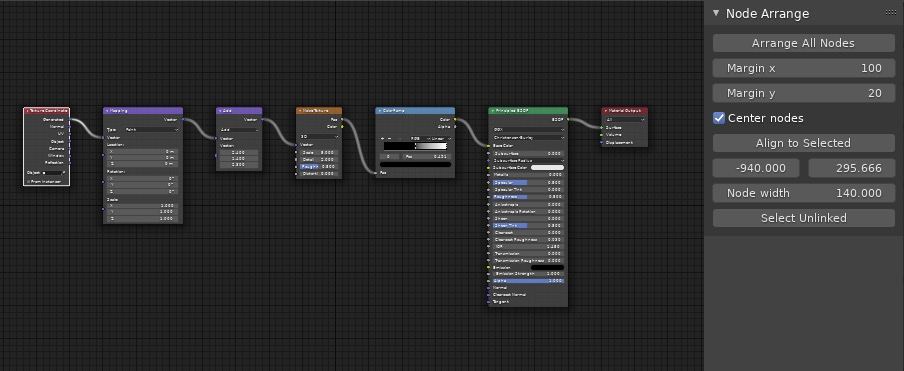Click the Fac output socket of Noise Texture
This screenshot has height=371, width=904.
click(342, 119)
